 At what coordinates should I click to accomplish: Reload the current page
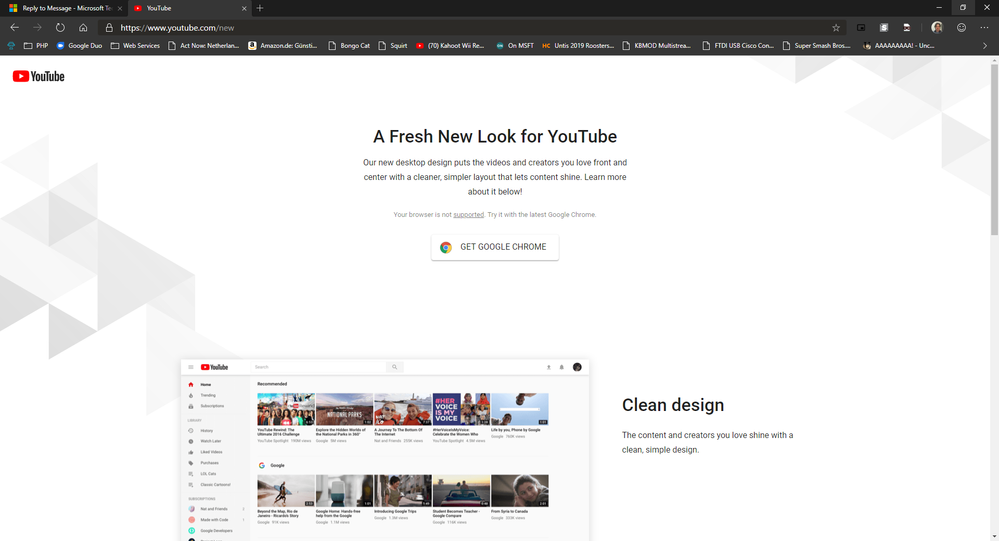[x=60, y=27]
